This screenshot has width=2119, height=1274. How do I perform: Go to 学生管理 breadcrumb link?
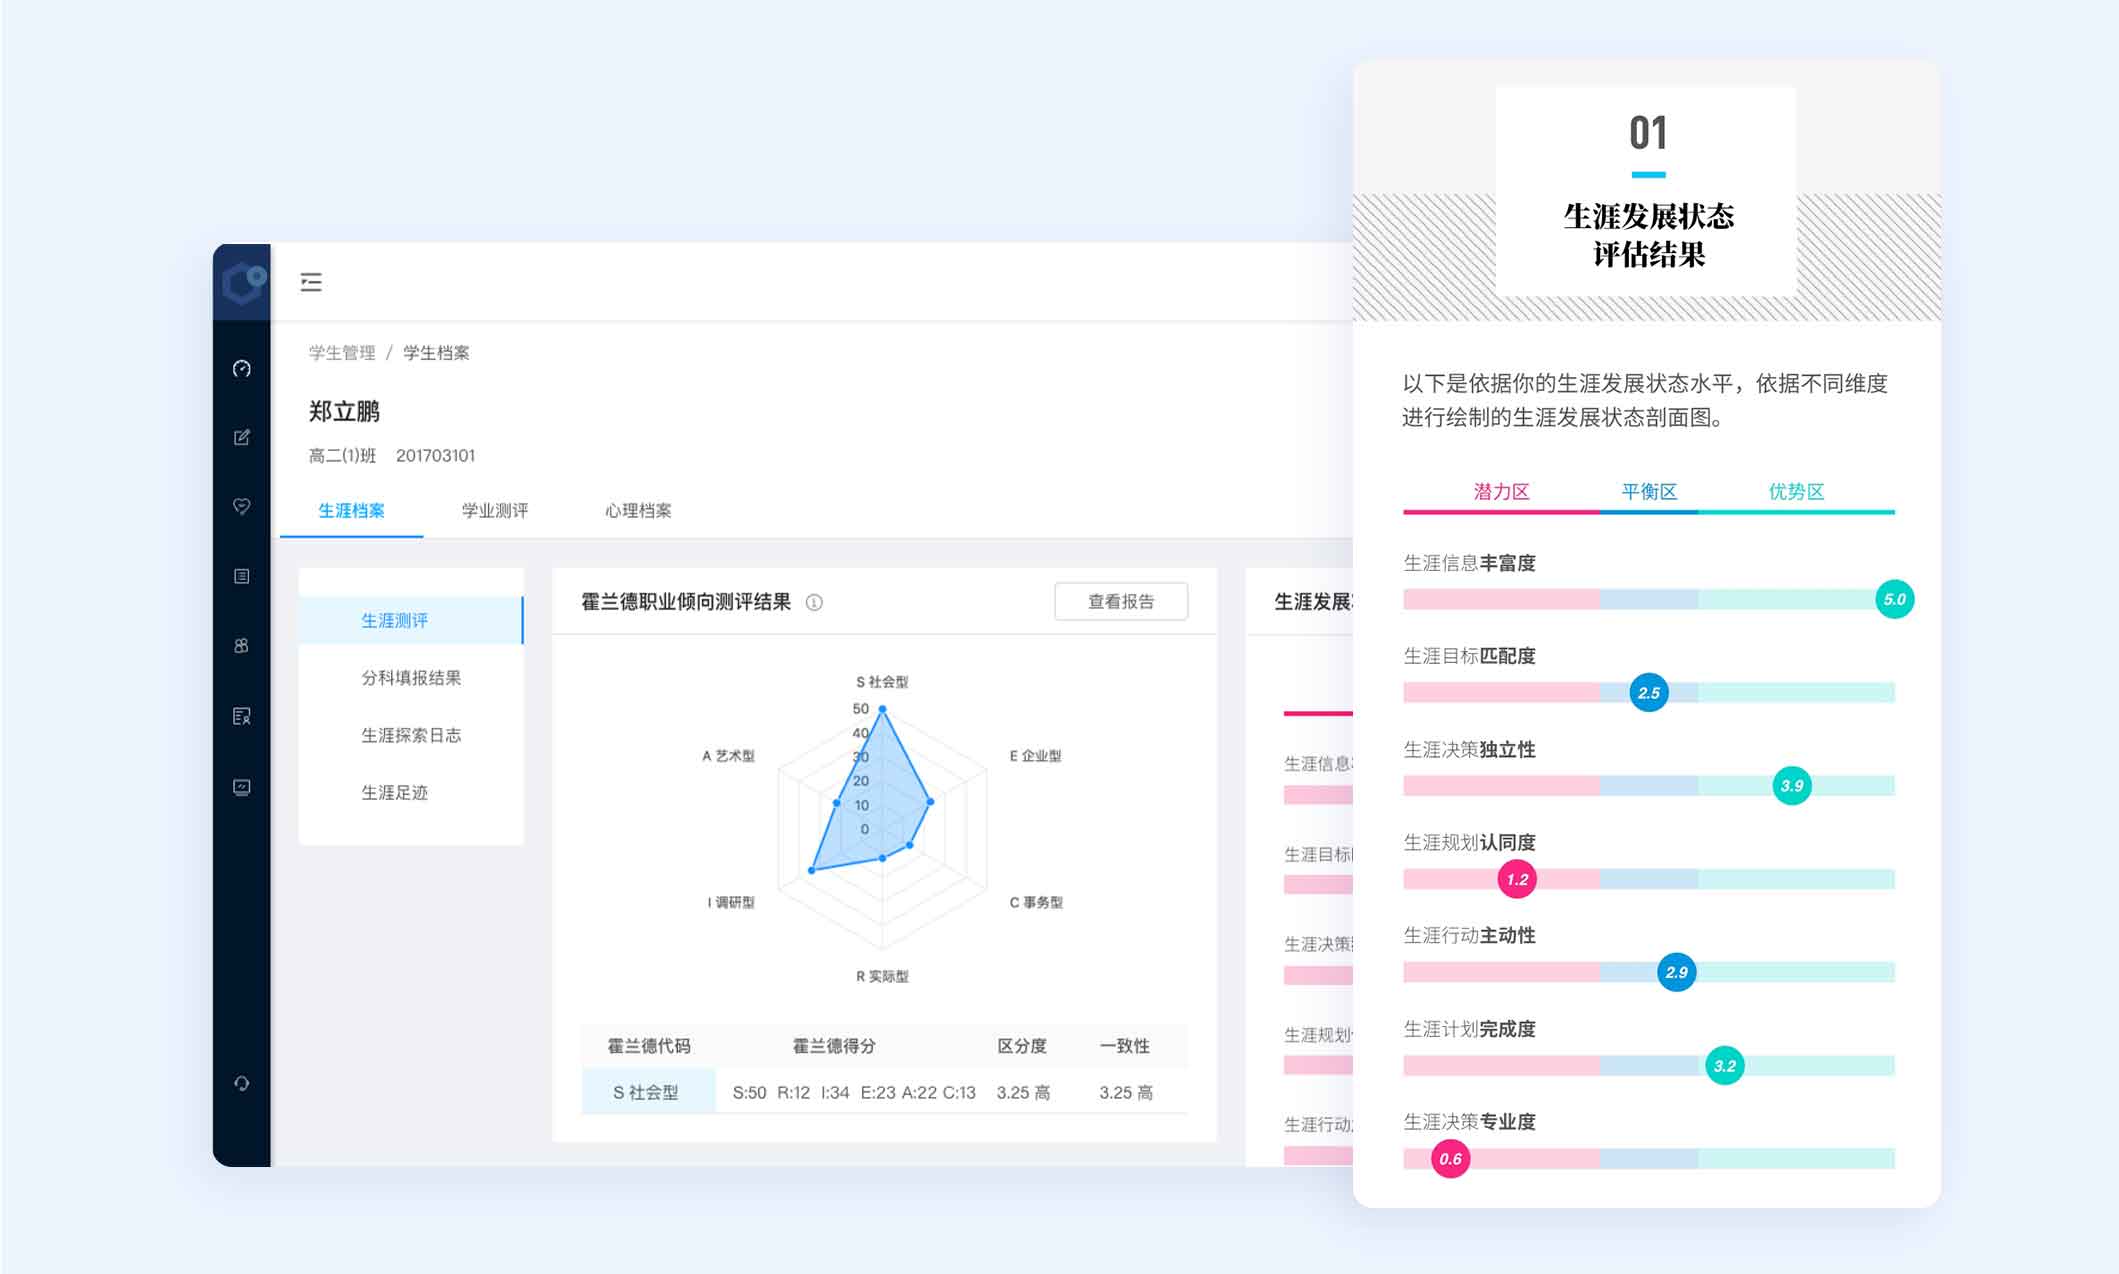342,353
